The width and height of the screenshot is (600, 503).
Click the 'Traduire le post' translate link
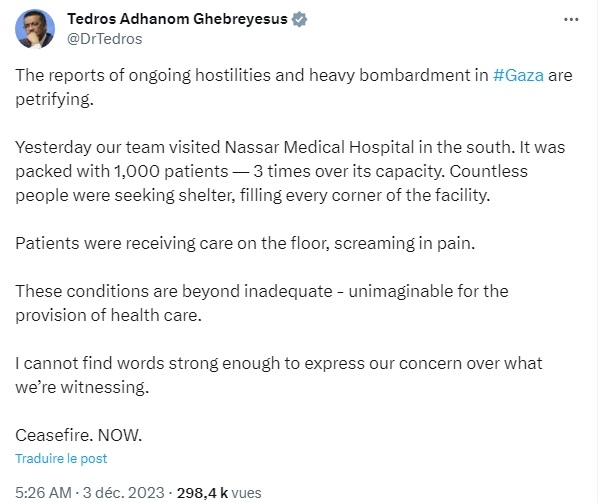point(61,458)
